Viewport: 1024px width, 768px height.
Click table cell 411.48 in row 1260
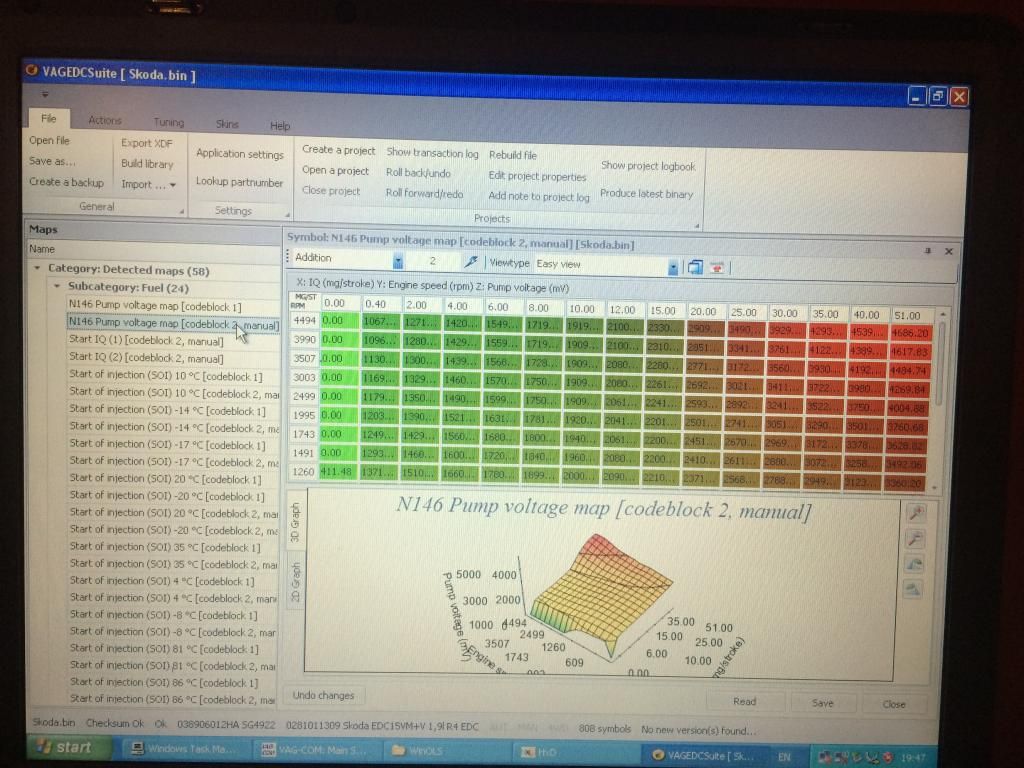pos(337,472)
